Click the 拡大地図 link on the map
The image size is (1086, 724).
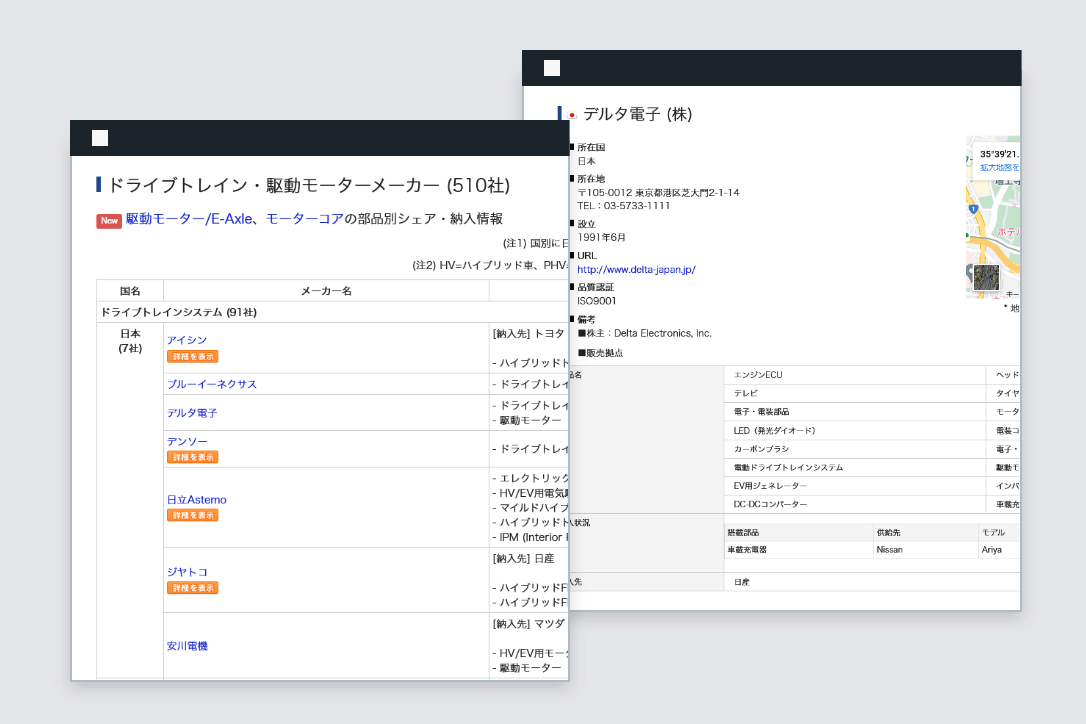(x=999, y=168)
